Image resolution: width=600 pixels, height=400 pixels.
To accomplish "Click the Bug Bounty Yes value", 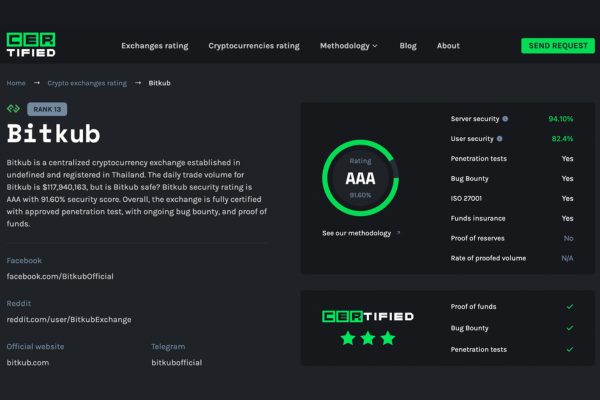I will [567, 178].
